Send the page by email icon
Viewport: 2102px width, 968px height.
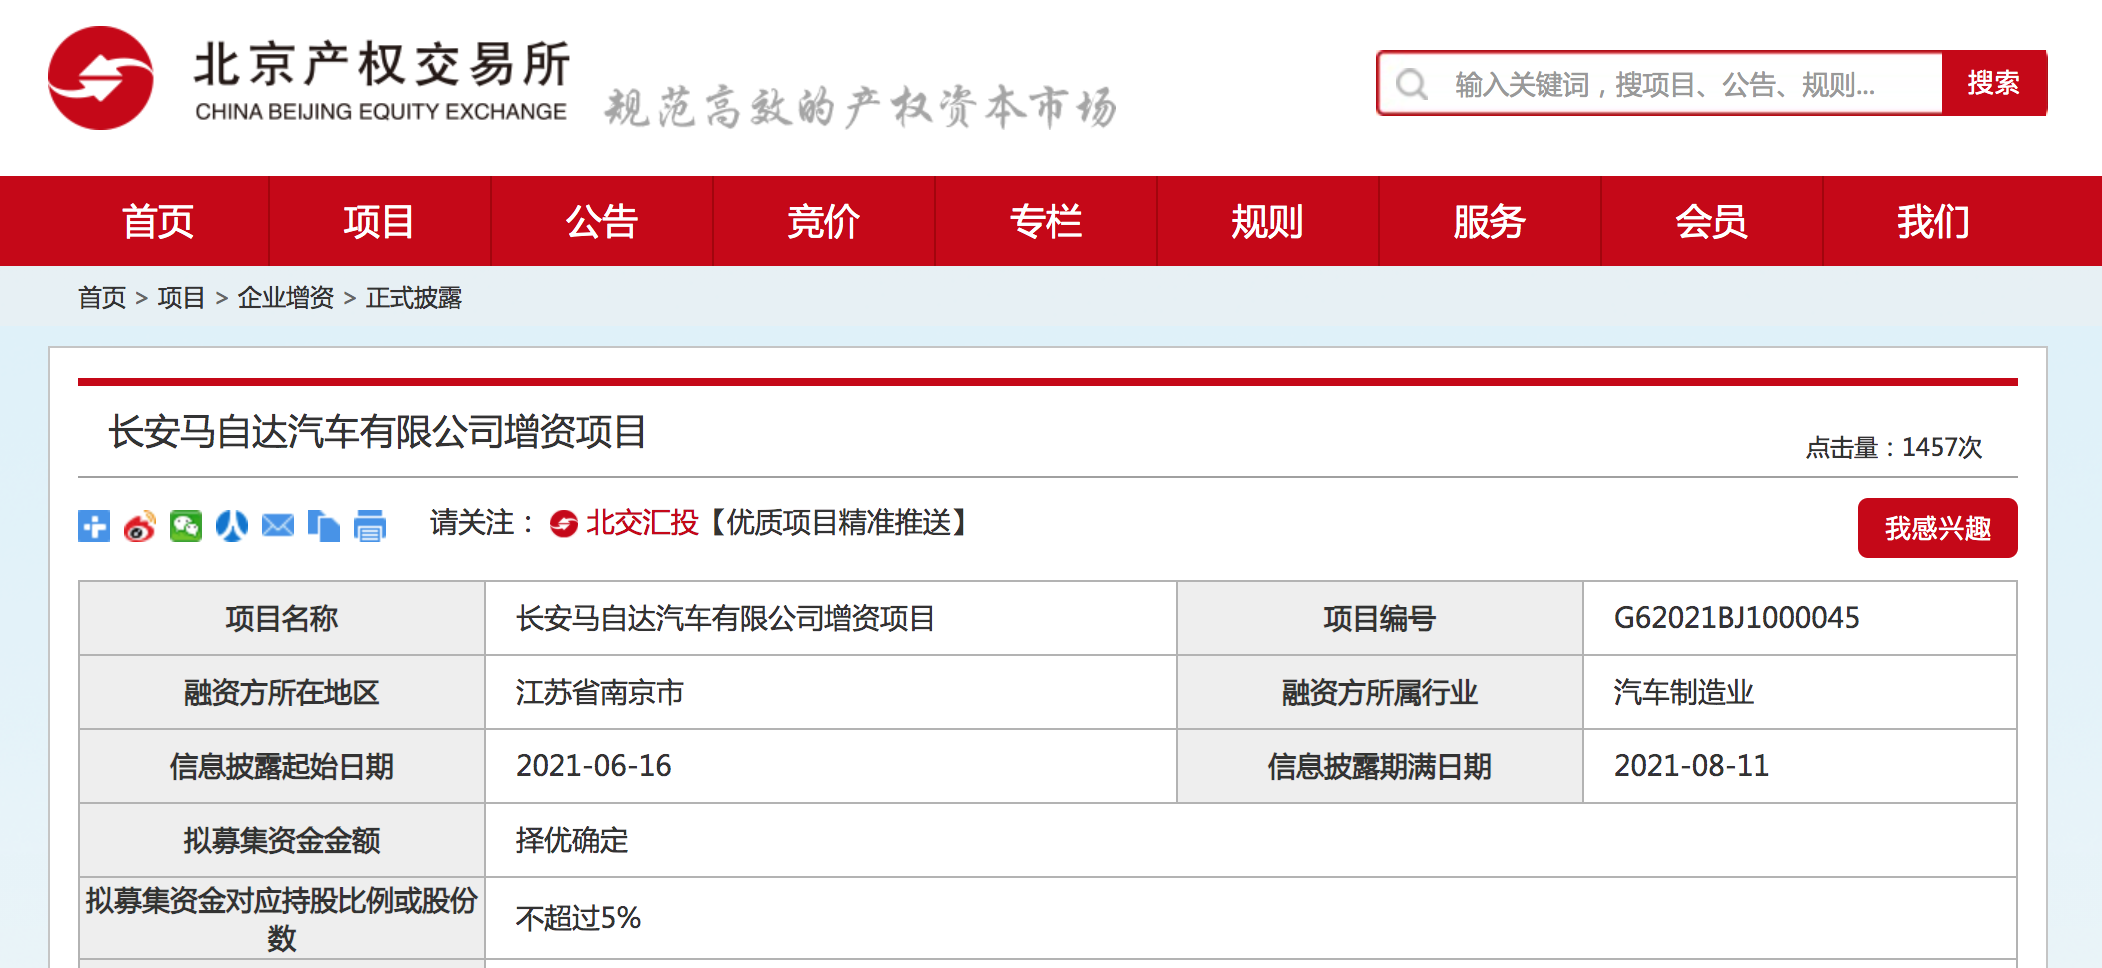point(278,525)
